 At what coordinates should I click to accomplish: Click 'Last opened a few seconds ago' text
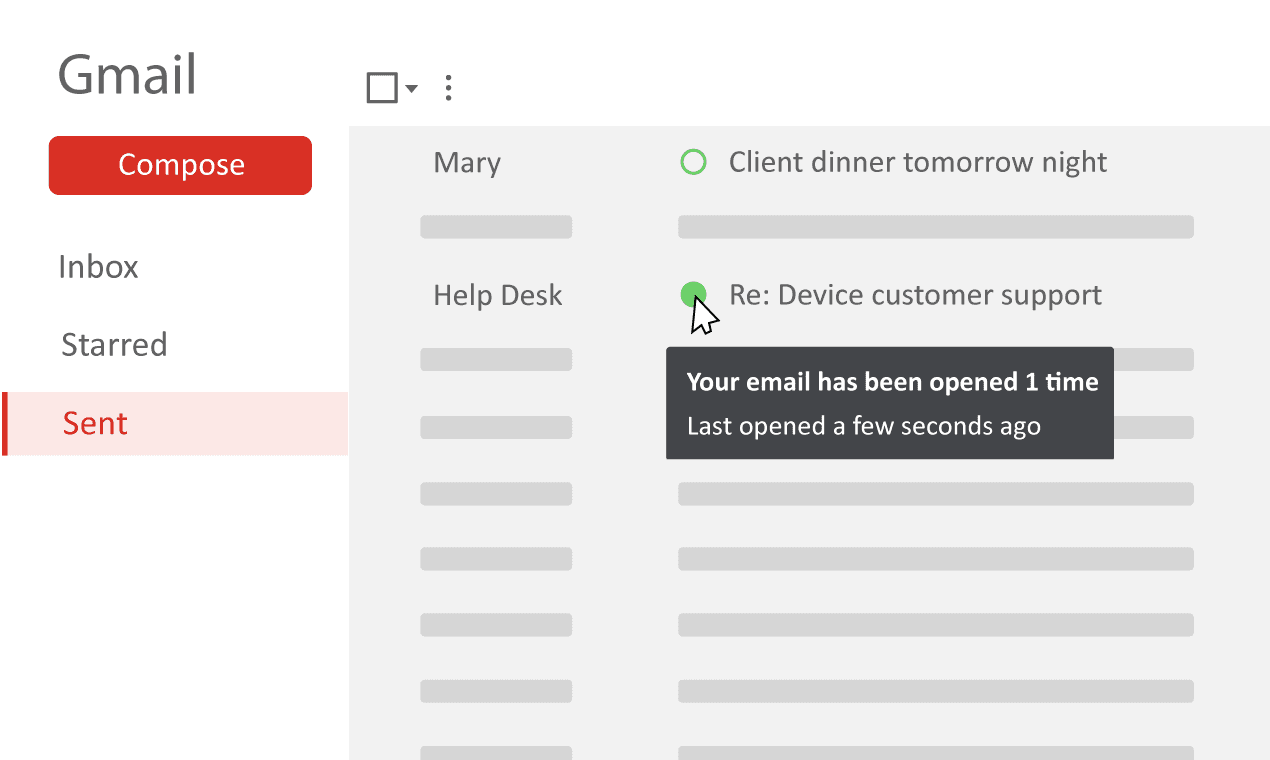[864, 427]
